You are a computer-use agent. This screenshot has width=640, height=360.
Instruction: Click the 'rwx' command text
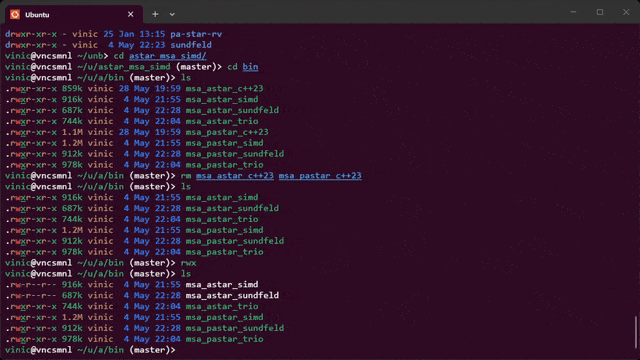click(188, 263)
